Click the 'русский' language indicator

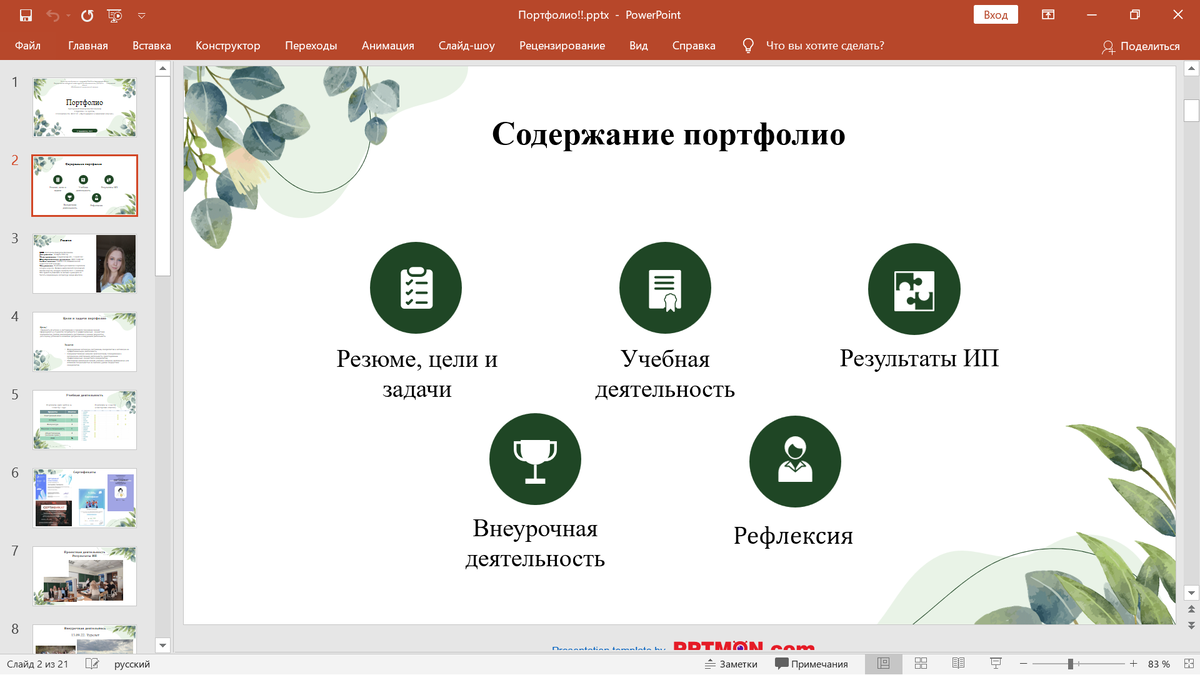(132, 664)
